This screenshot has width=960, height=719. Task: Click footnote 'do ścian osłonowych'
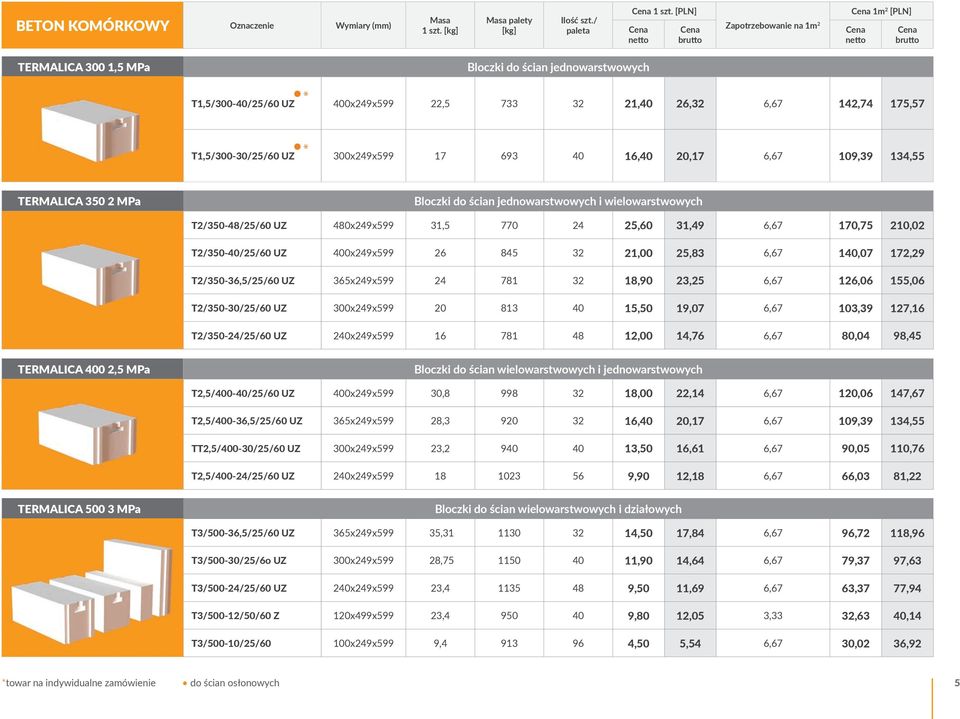point(234,683)
